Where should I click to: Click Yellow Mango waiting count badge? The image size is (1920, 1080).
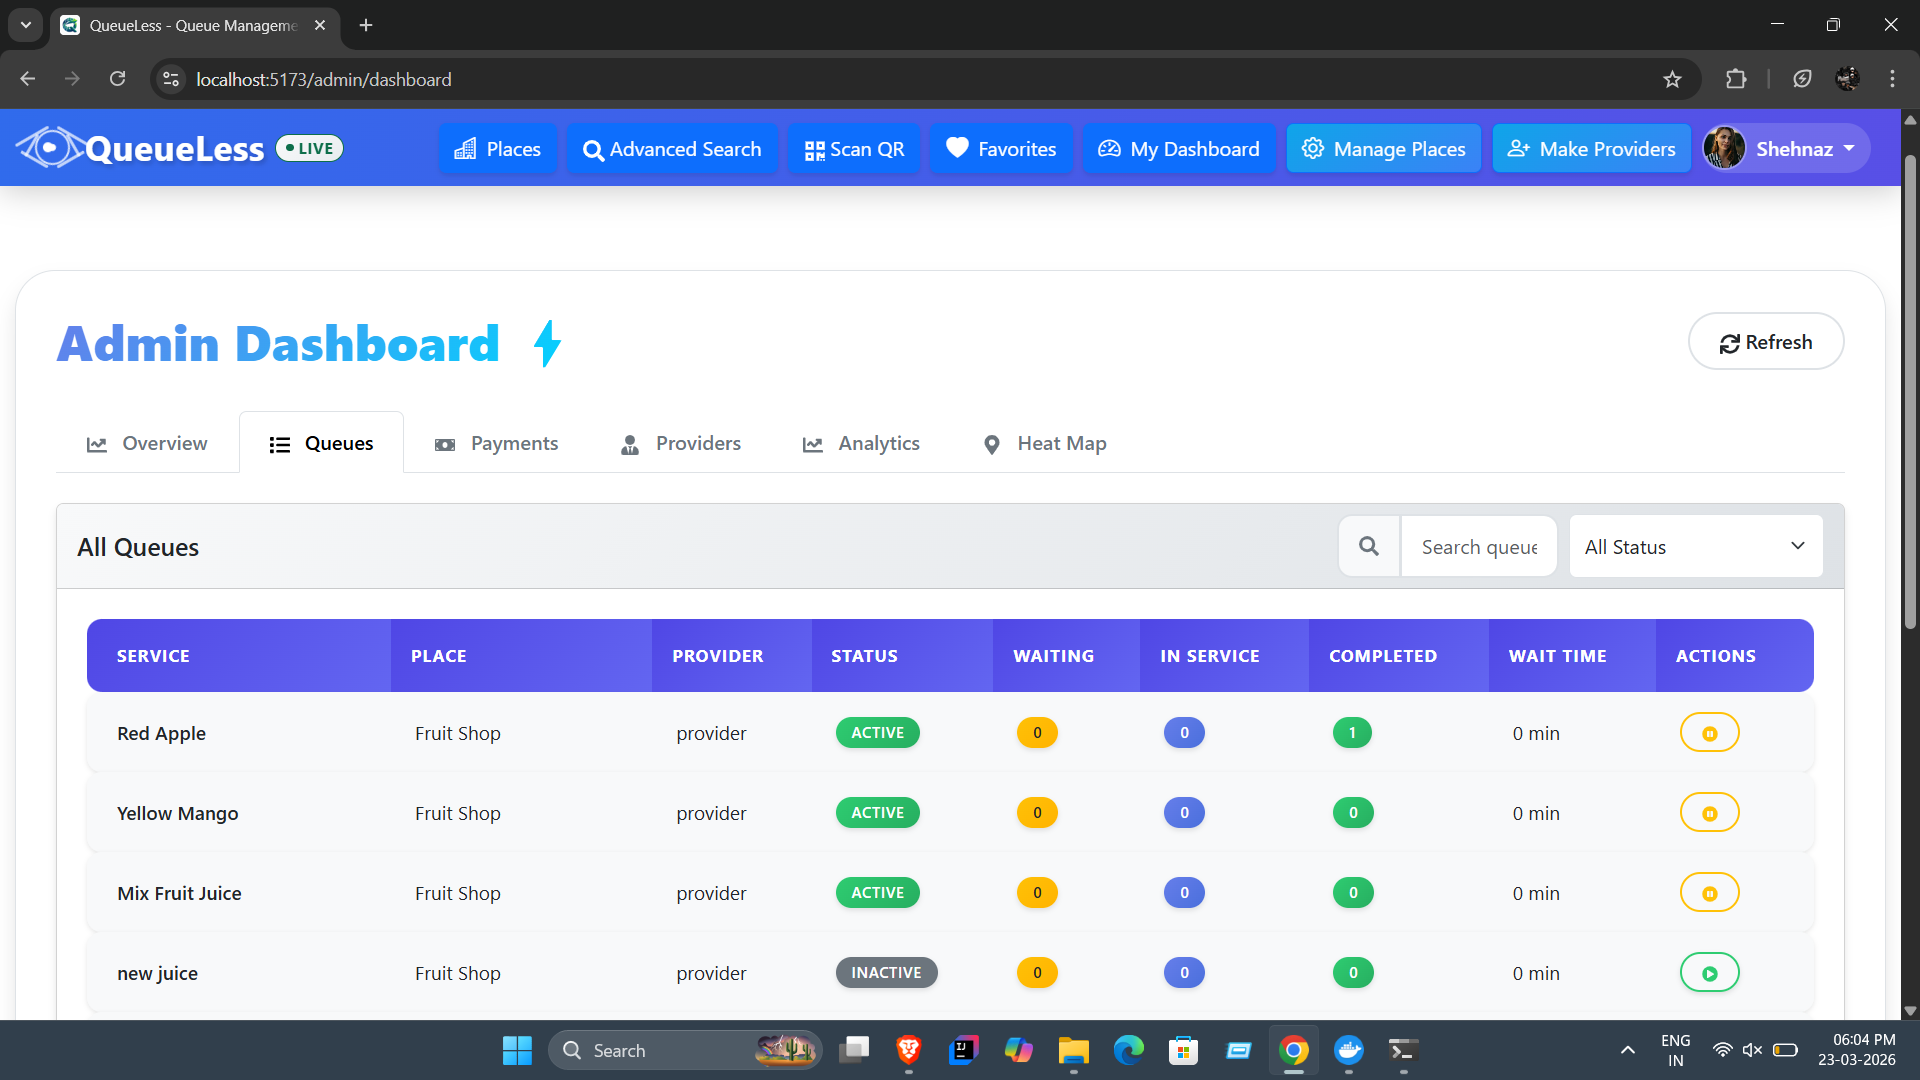point(1037,813)
